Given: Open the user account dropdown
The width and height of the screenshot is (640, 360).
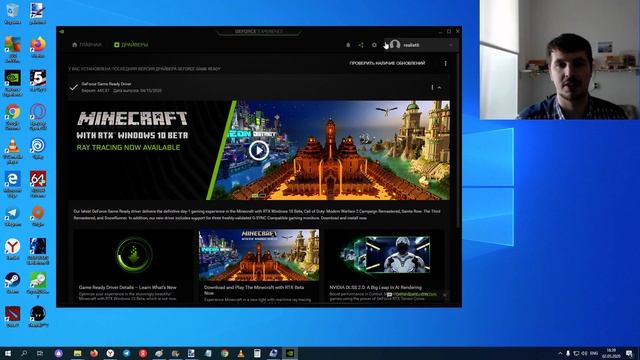Looking at the screenshot, I should point(421,45).
